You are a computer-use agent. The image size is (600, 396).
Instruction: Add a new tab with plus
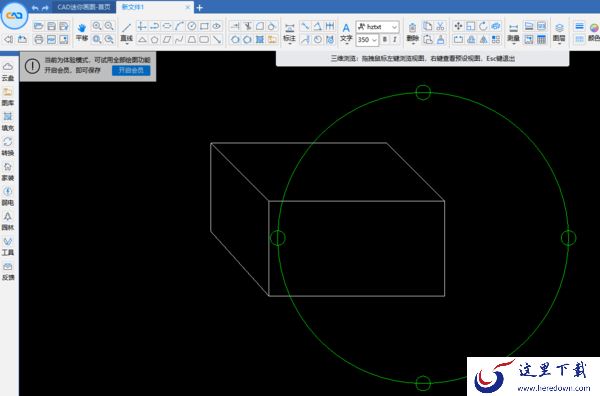coord(199,7)
